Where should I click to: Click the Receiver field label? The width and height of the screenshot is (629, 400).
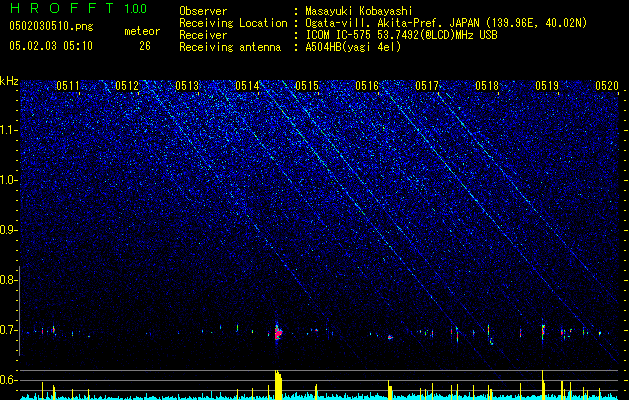click(203, 35)
